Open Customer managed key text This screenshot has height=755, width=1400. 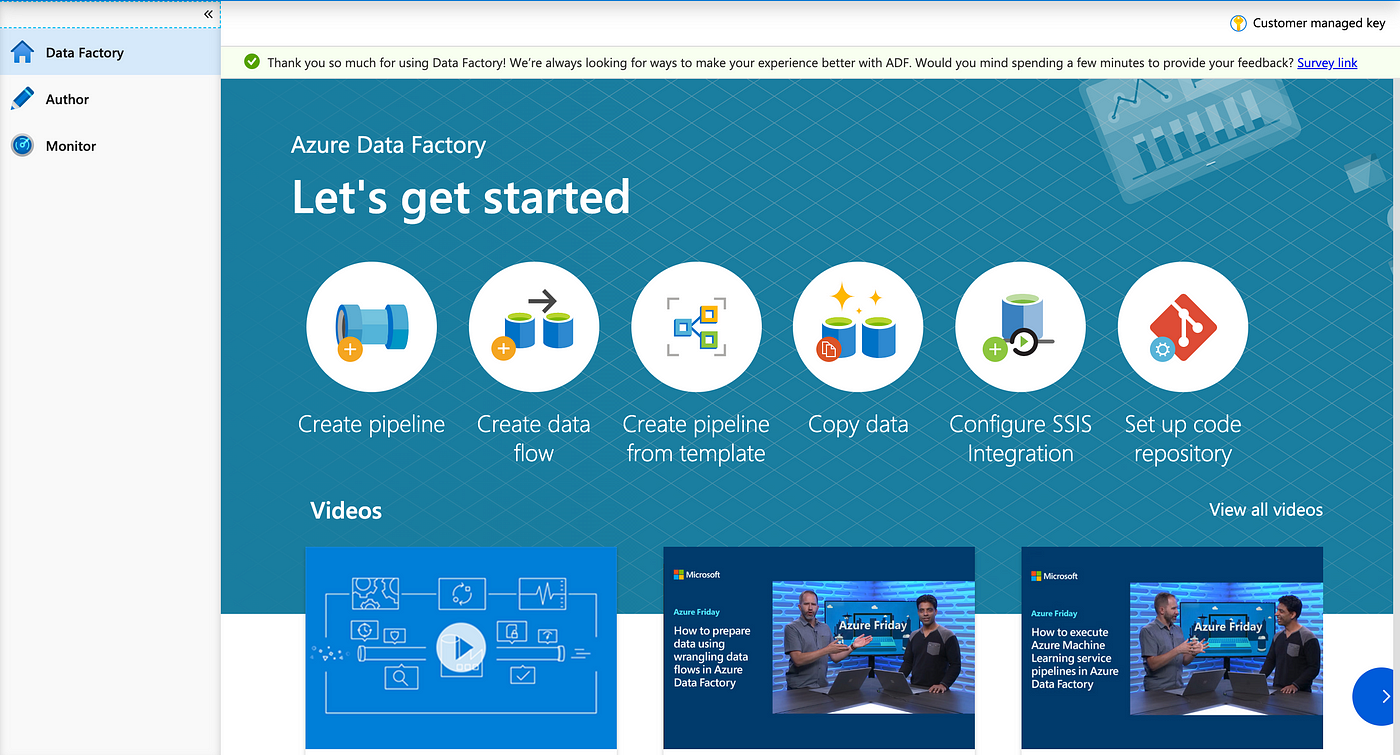[1319, 23]
